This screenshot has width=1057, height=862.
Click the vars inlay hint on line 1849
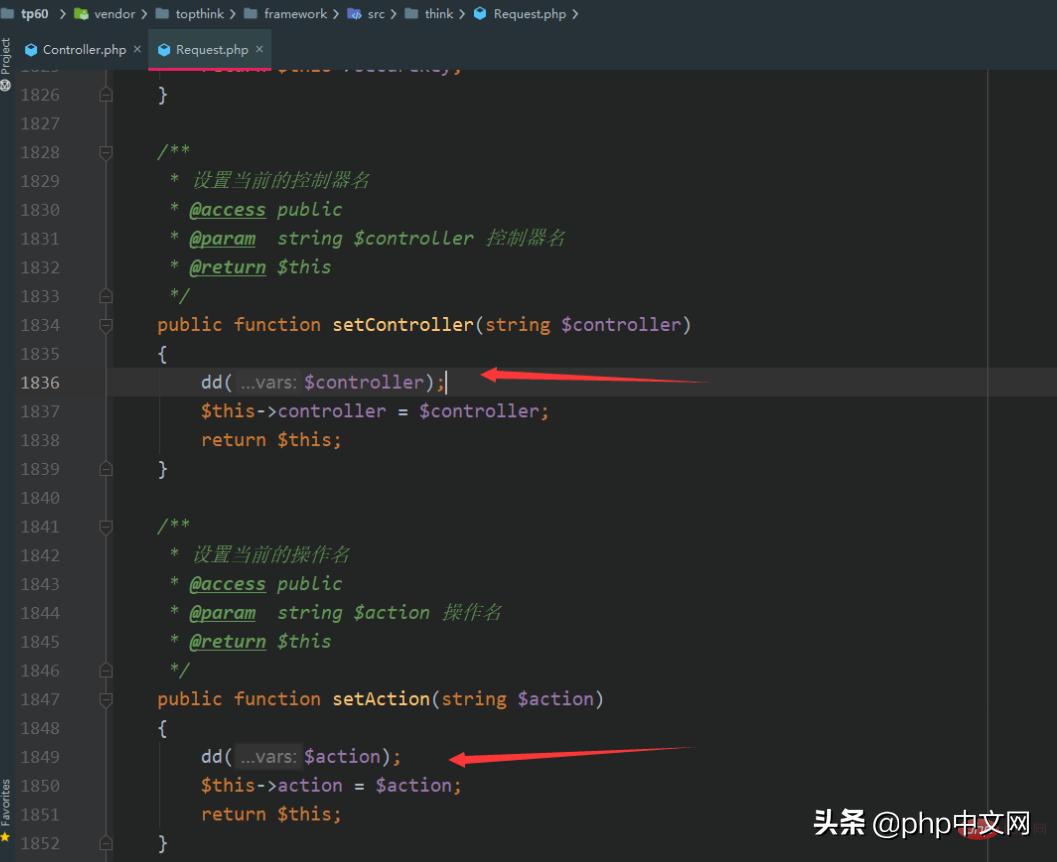pos(268,757)
